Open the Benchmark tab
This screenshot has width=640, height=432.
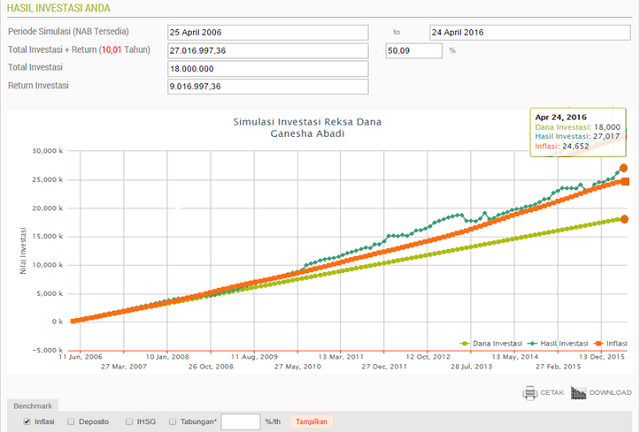pyautogui.click(x=33, y=405)
